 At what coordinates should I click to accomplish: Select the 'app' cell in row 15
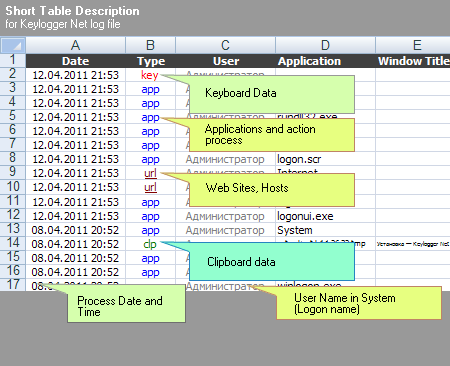coord(151,258)
